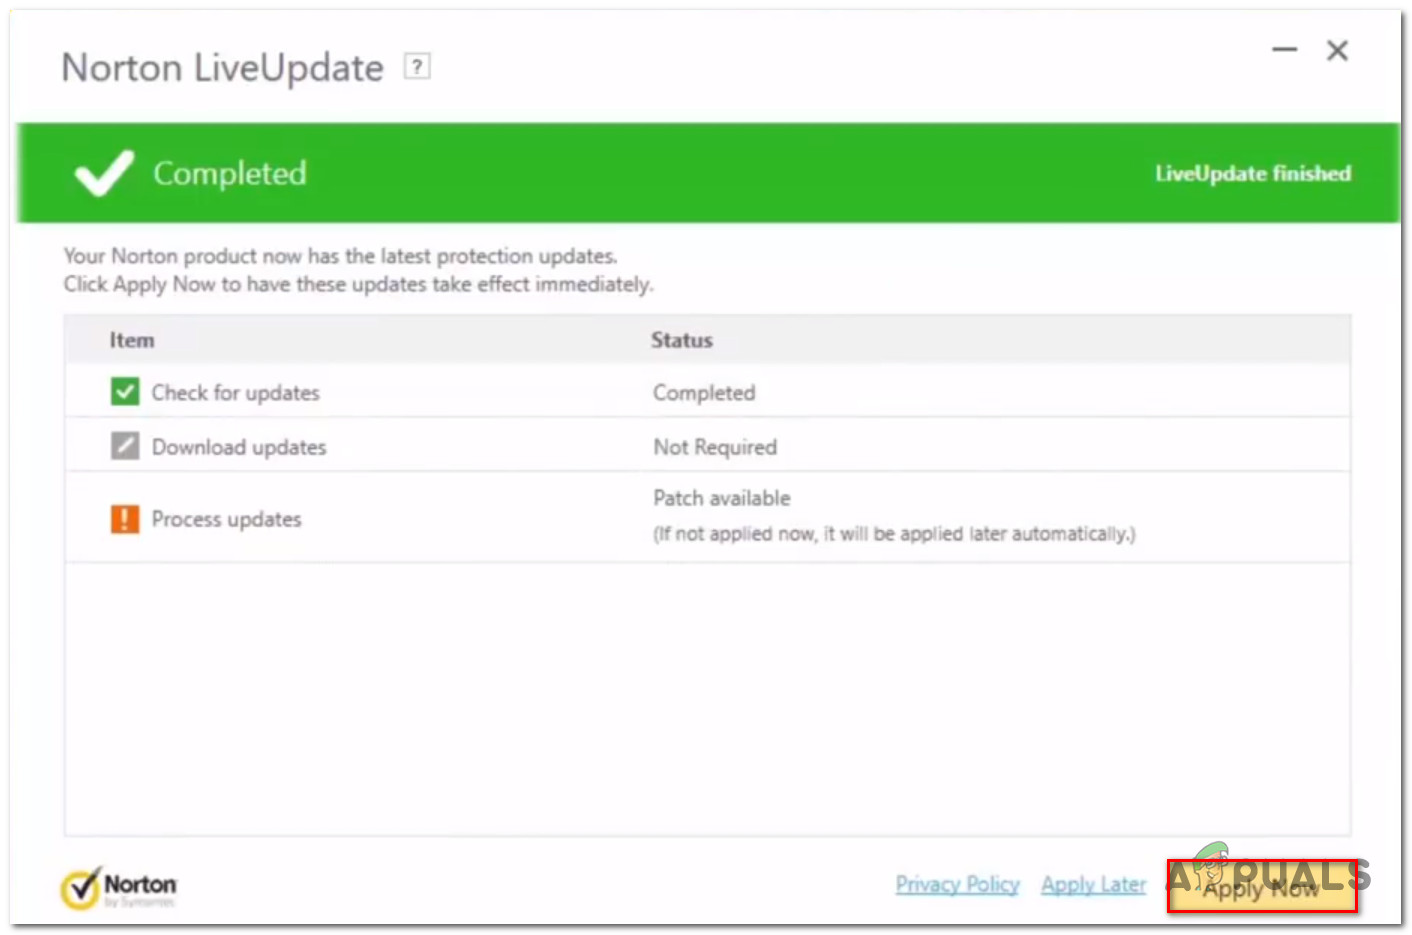1412x935 pixels.
Task: Click the orange Process updates warning icon
Action: point(125,519)
